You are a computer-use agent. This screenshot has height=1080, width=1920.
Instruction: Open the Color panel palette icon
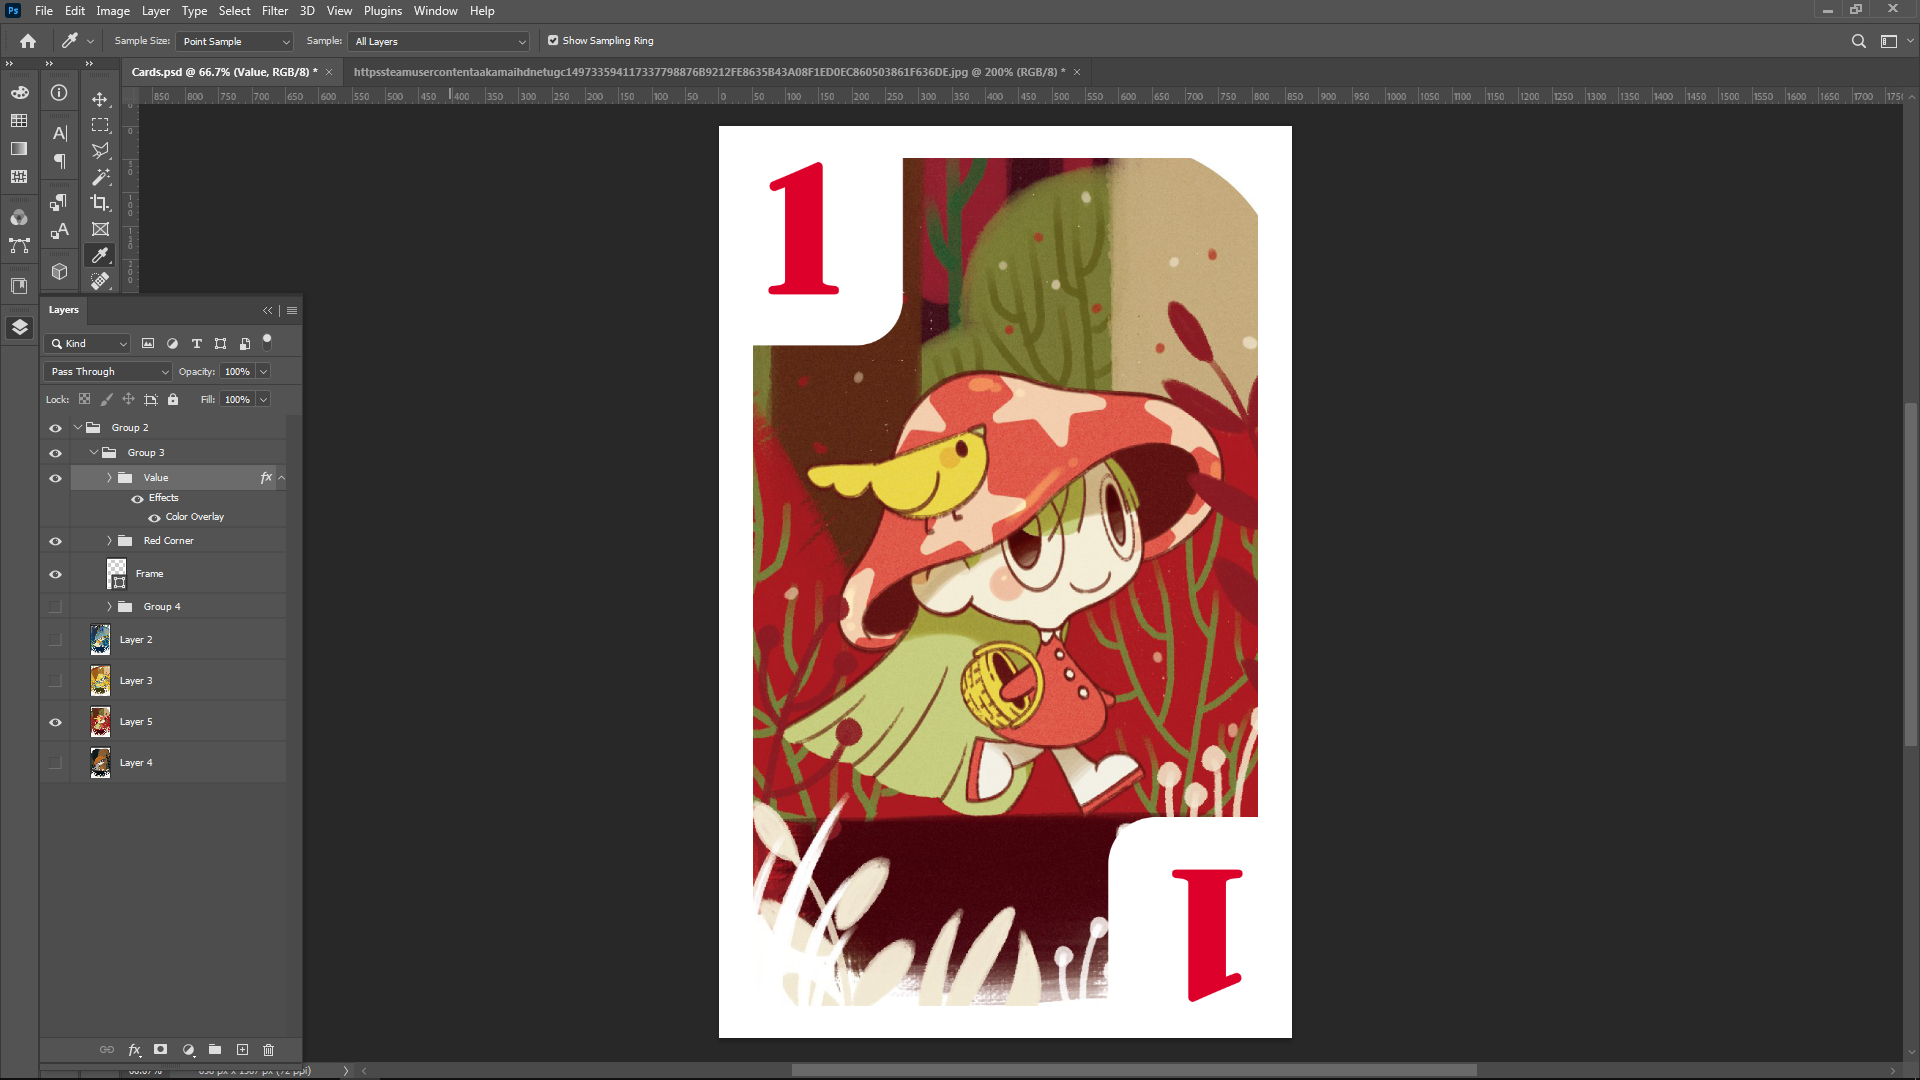pyautogui.click(x=19, y=92)
